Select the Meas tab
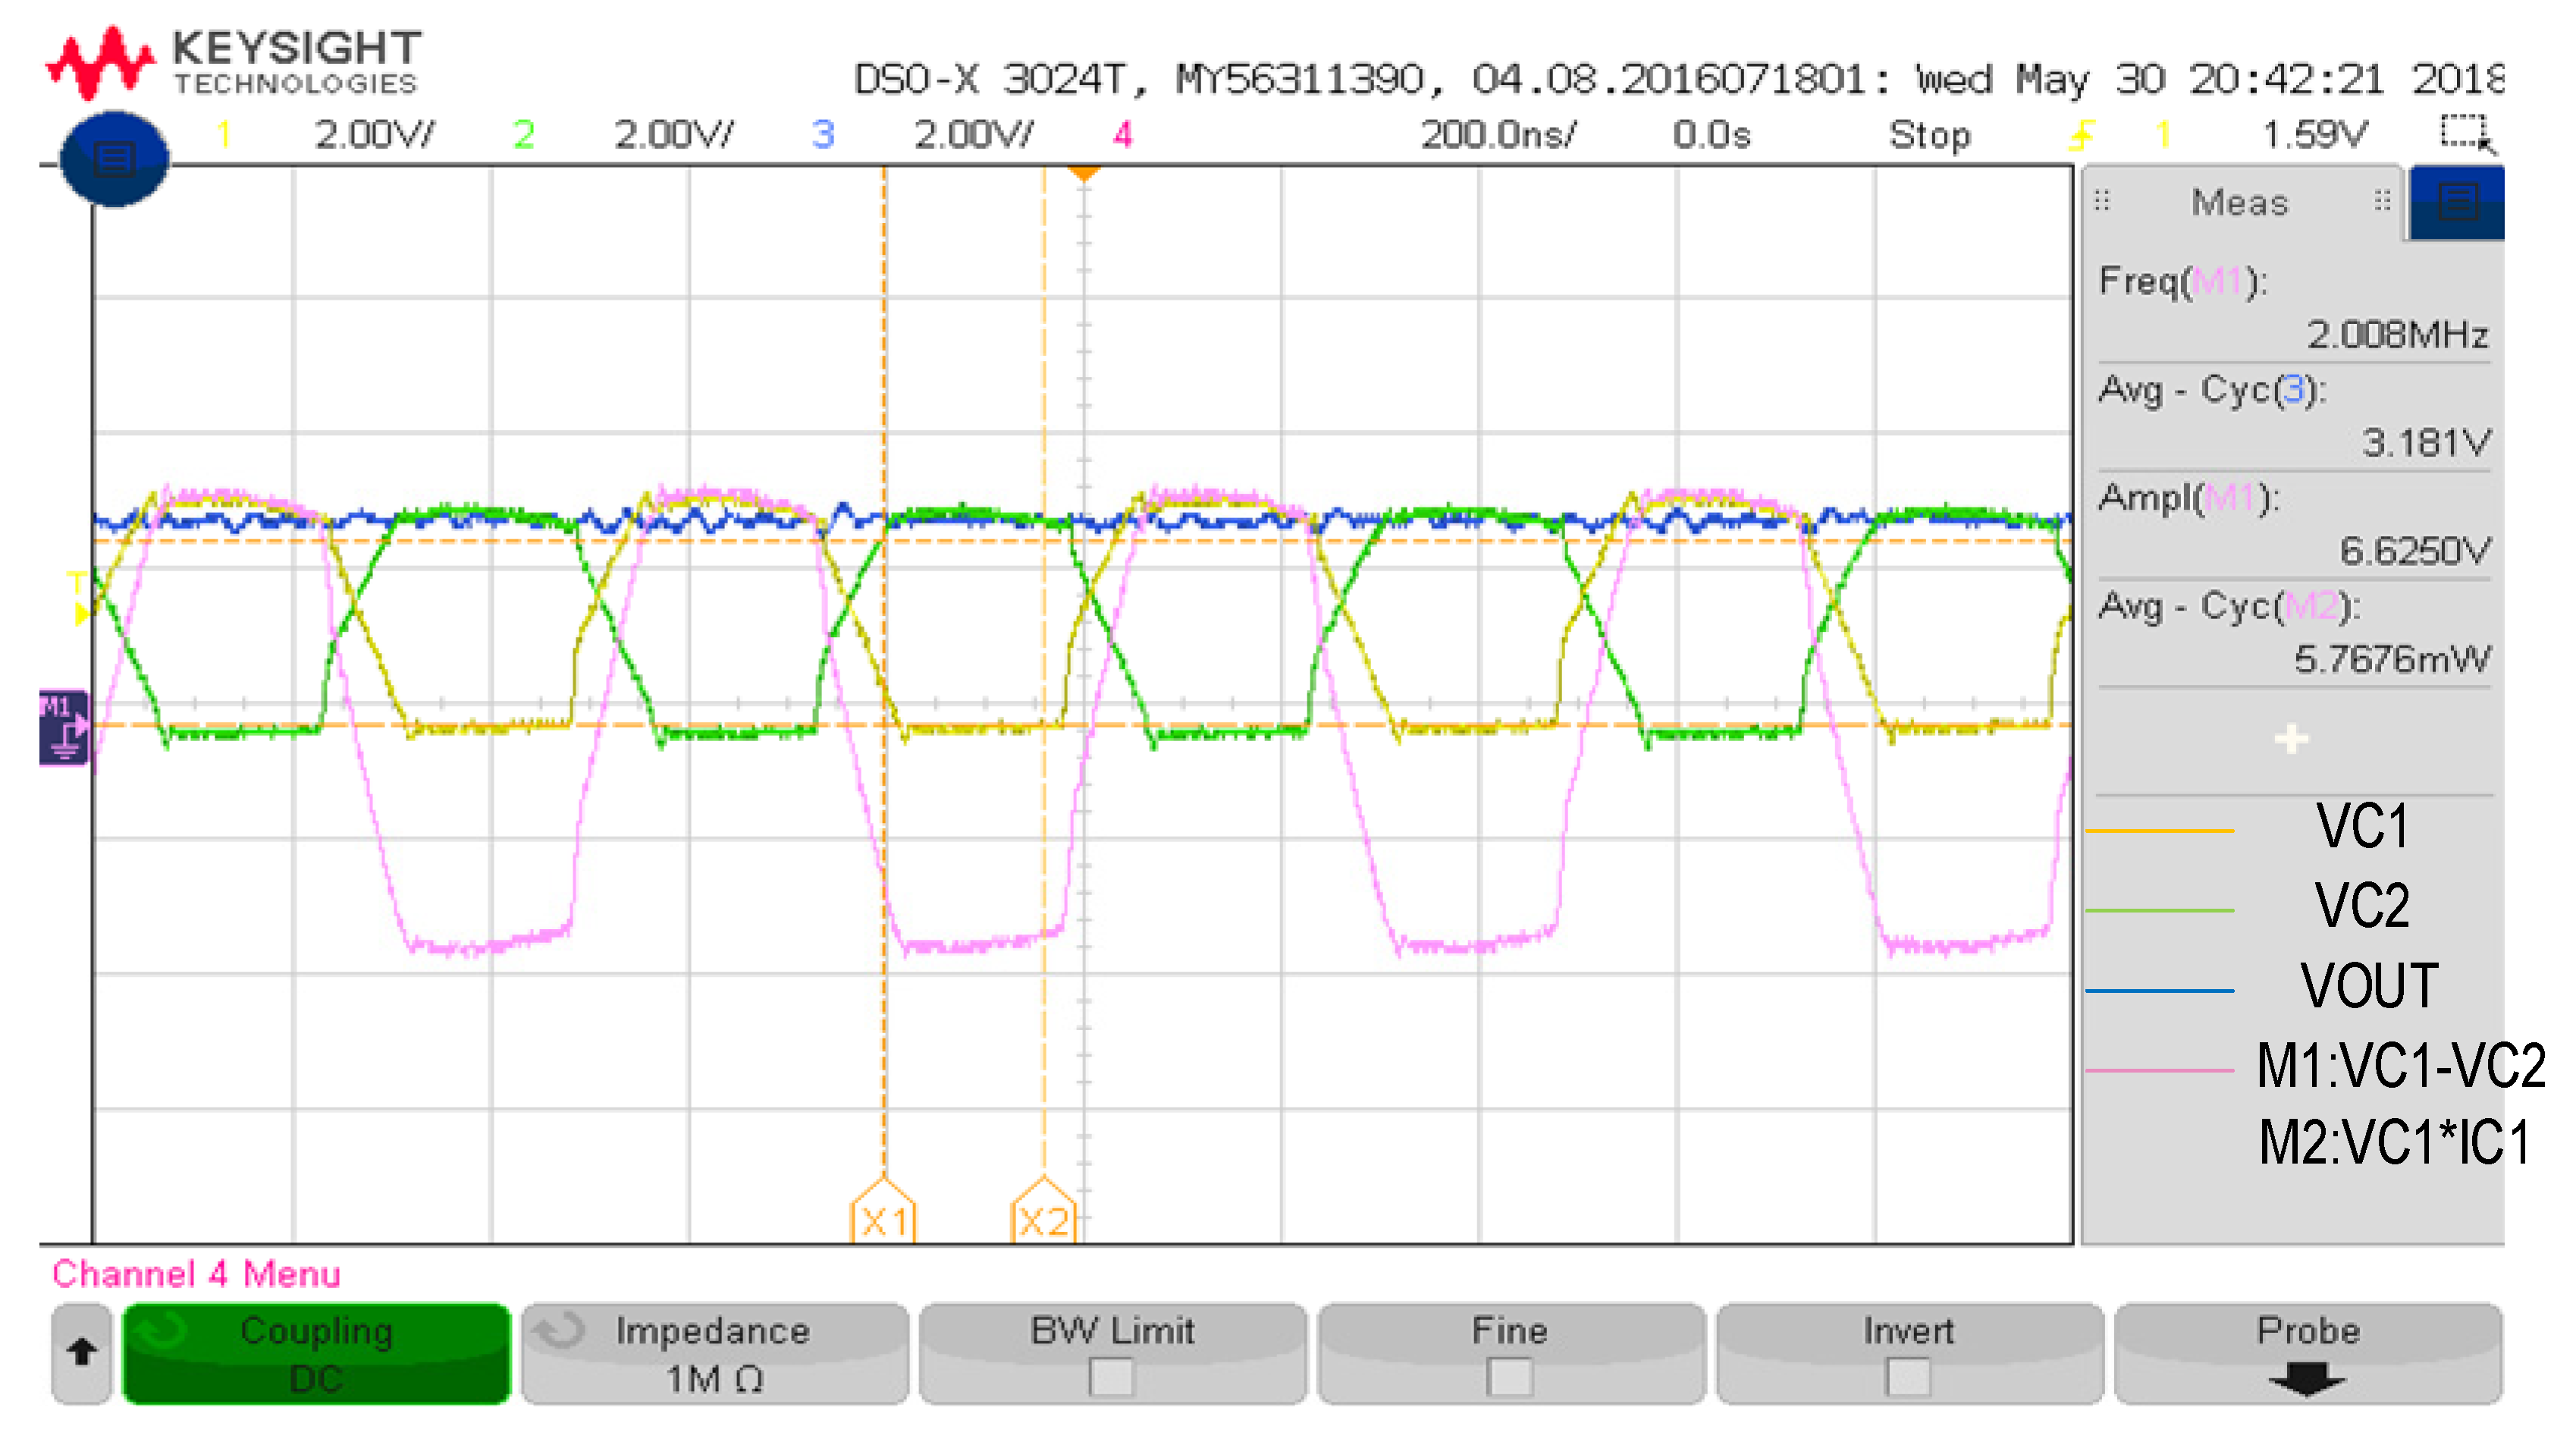The image size is (2576, 1445). pos(2240,202)
